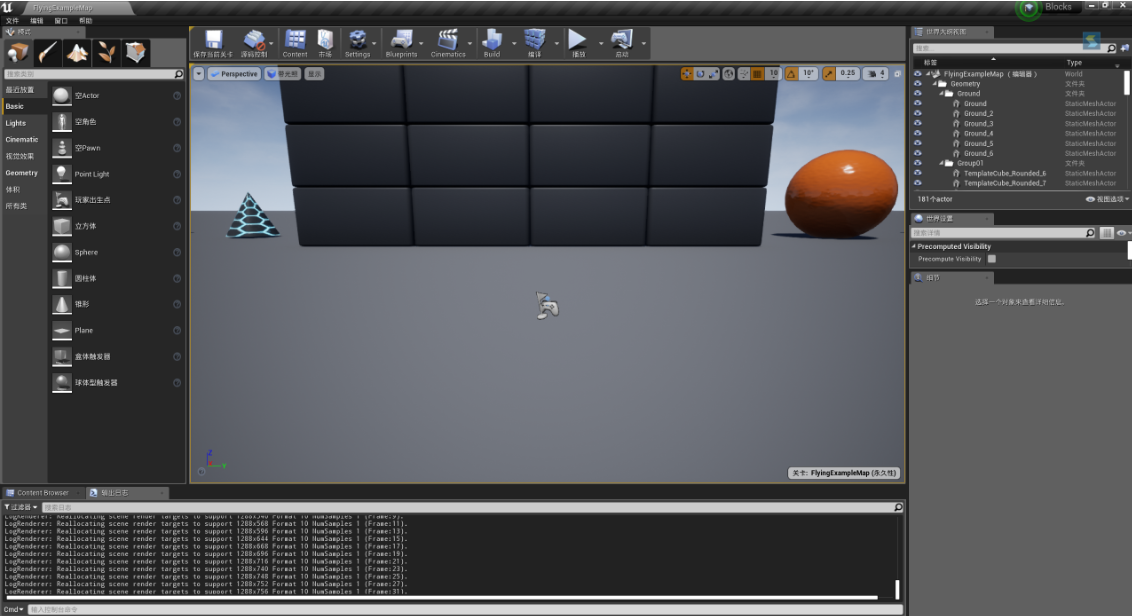Open the Content browser from toolbar
Screen dimensions: 1132x616
pyautogui.click(x=295, y=40)
